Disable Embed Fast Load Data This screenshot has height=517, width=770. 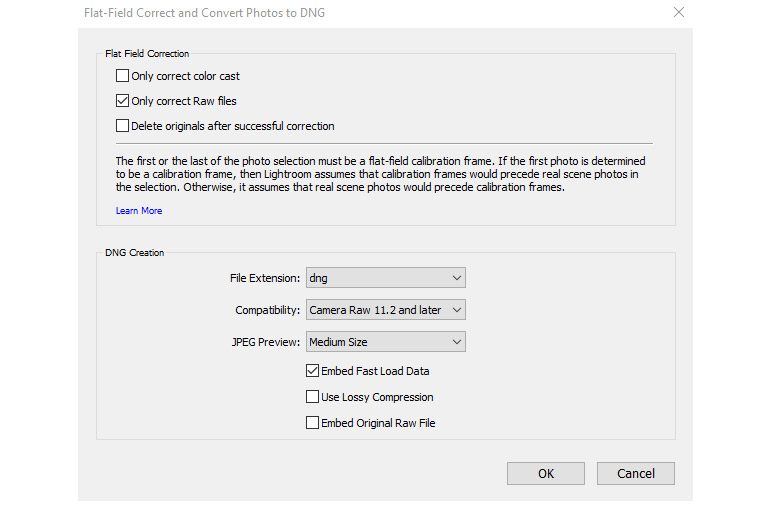pos(313,371)
